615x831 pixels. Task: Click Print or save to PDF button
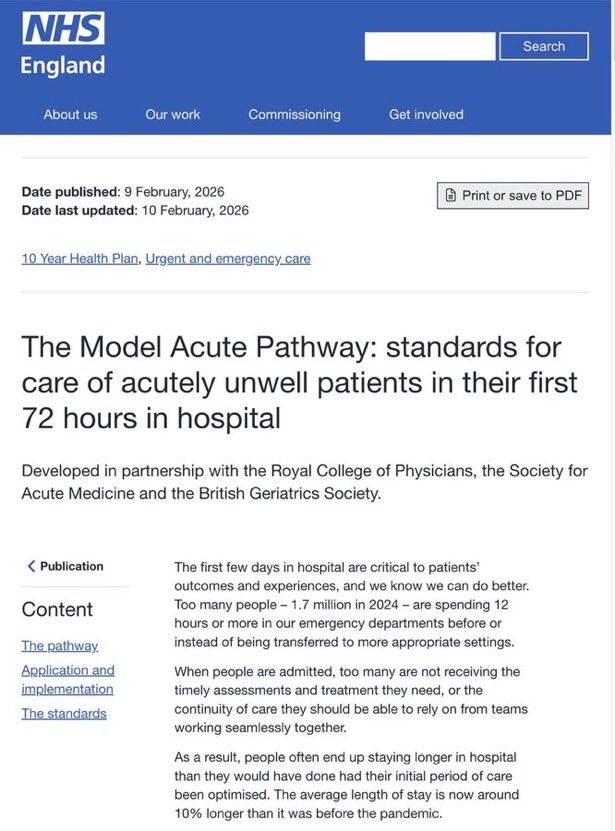[513, 196]
